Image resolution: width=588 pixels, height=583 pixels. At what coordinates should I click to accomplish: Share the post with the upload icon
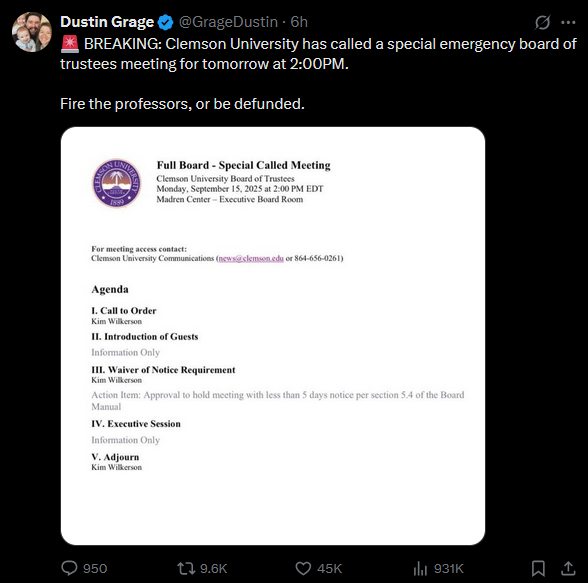point(568,568)
